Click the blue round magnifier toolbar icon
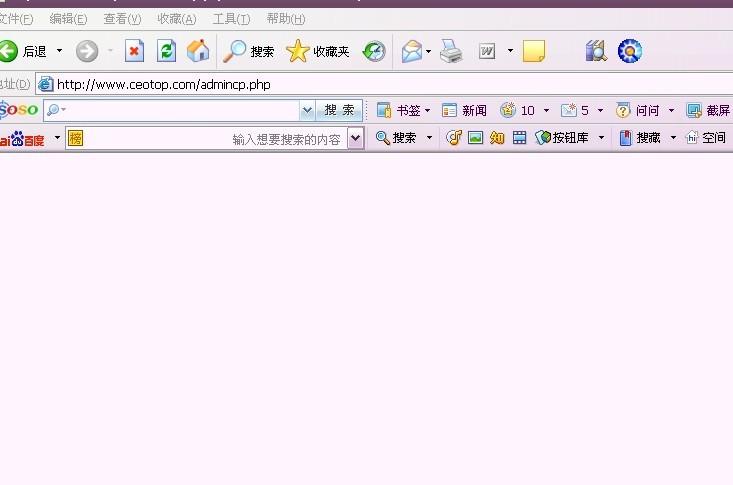 [630, 51]
